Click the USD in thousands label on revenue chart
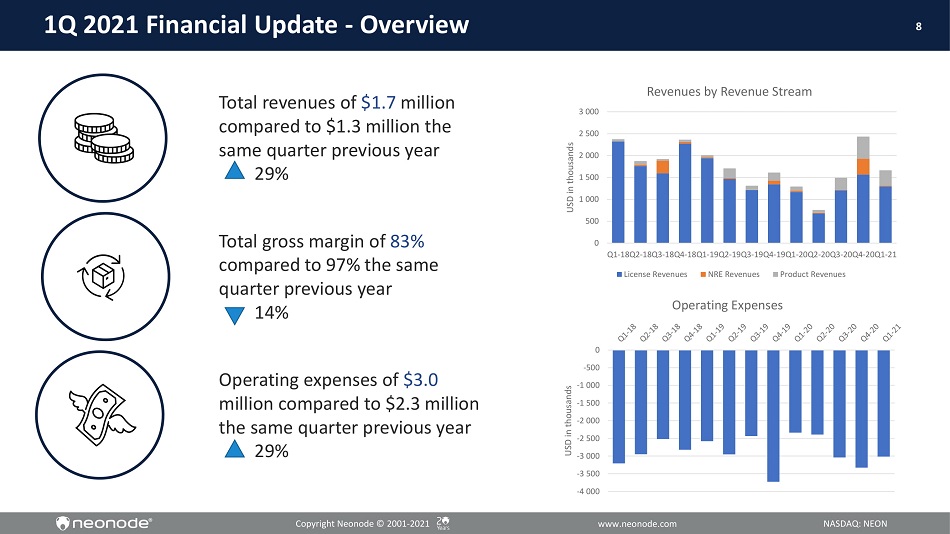950x534 pixels. (x=570, y=177)
